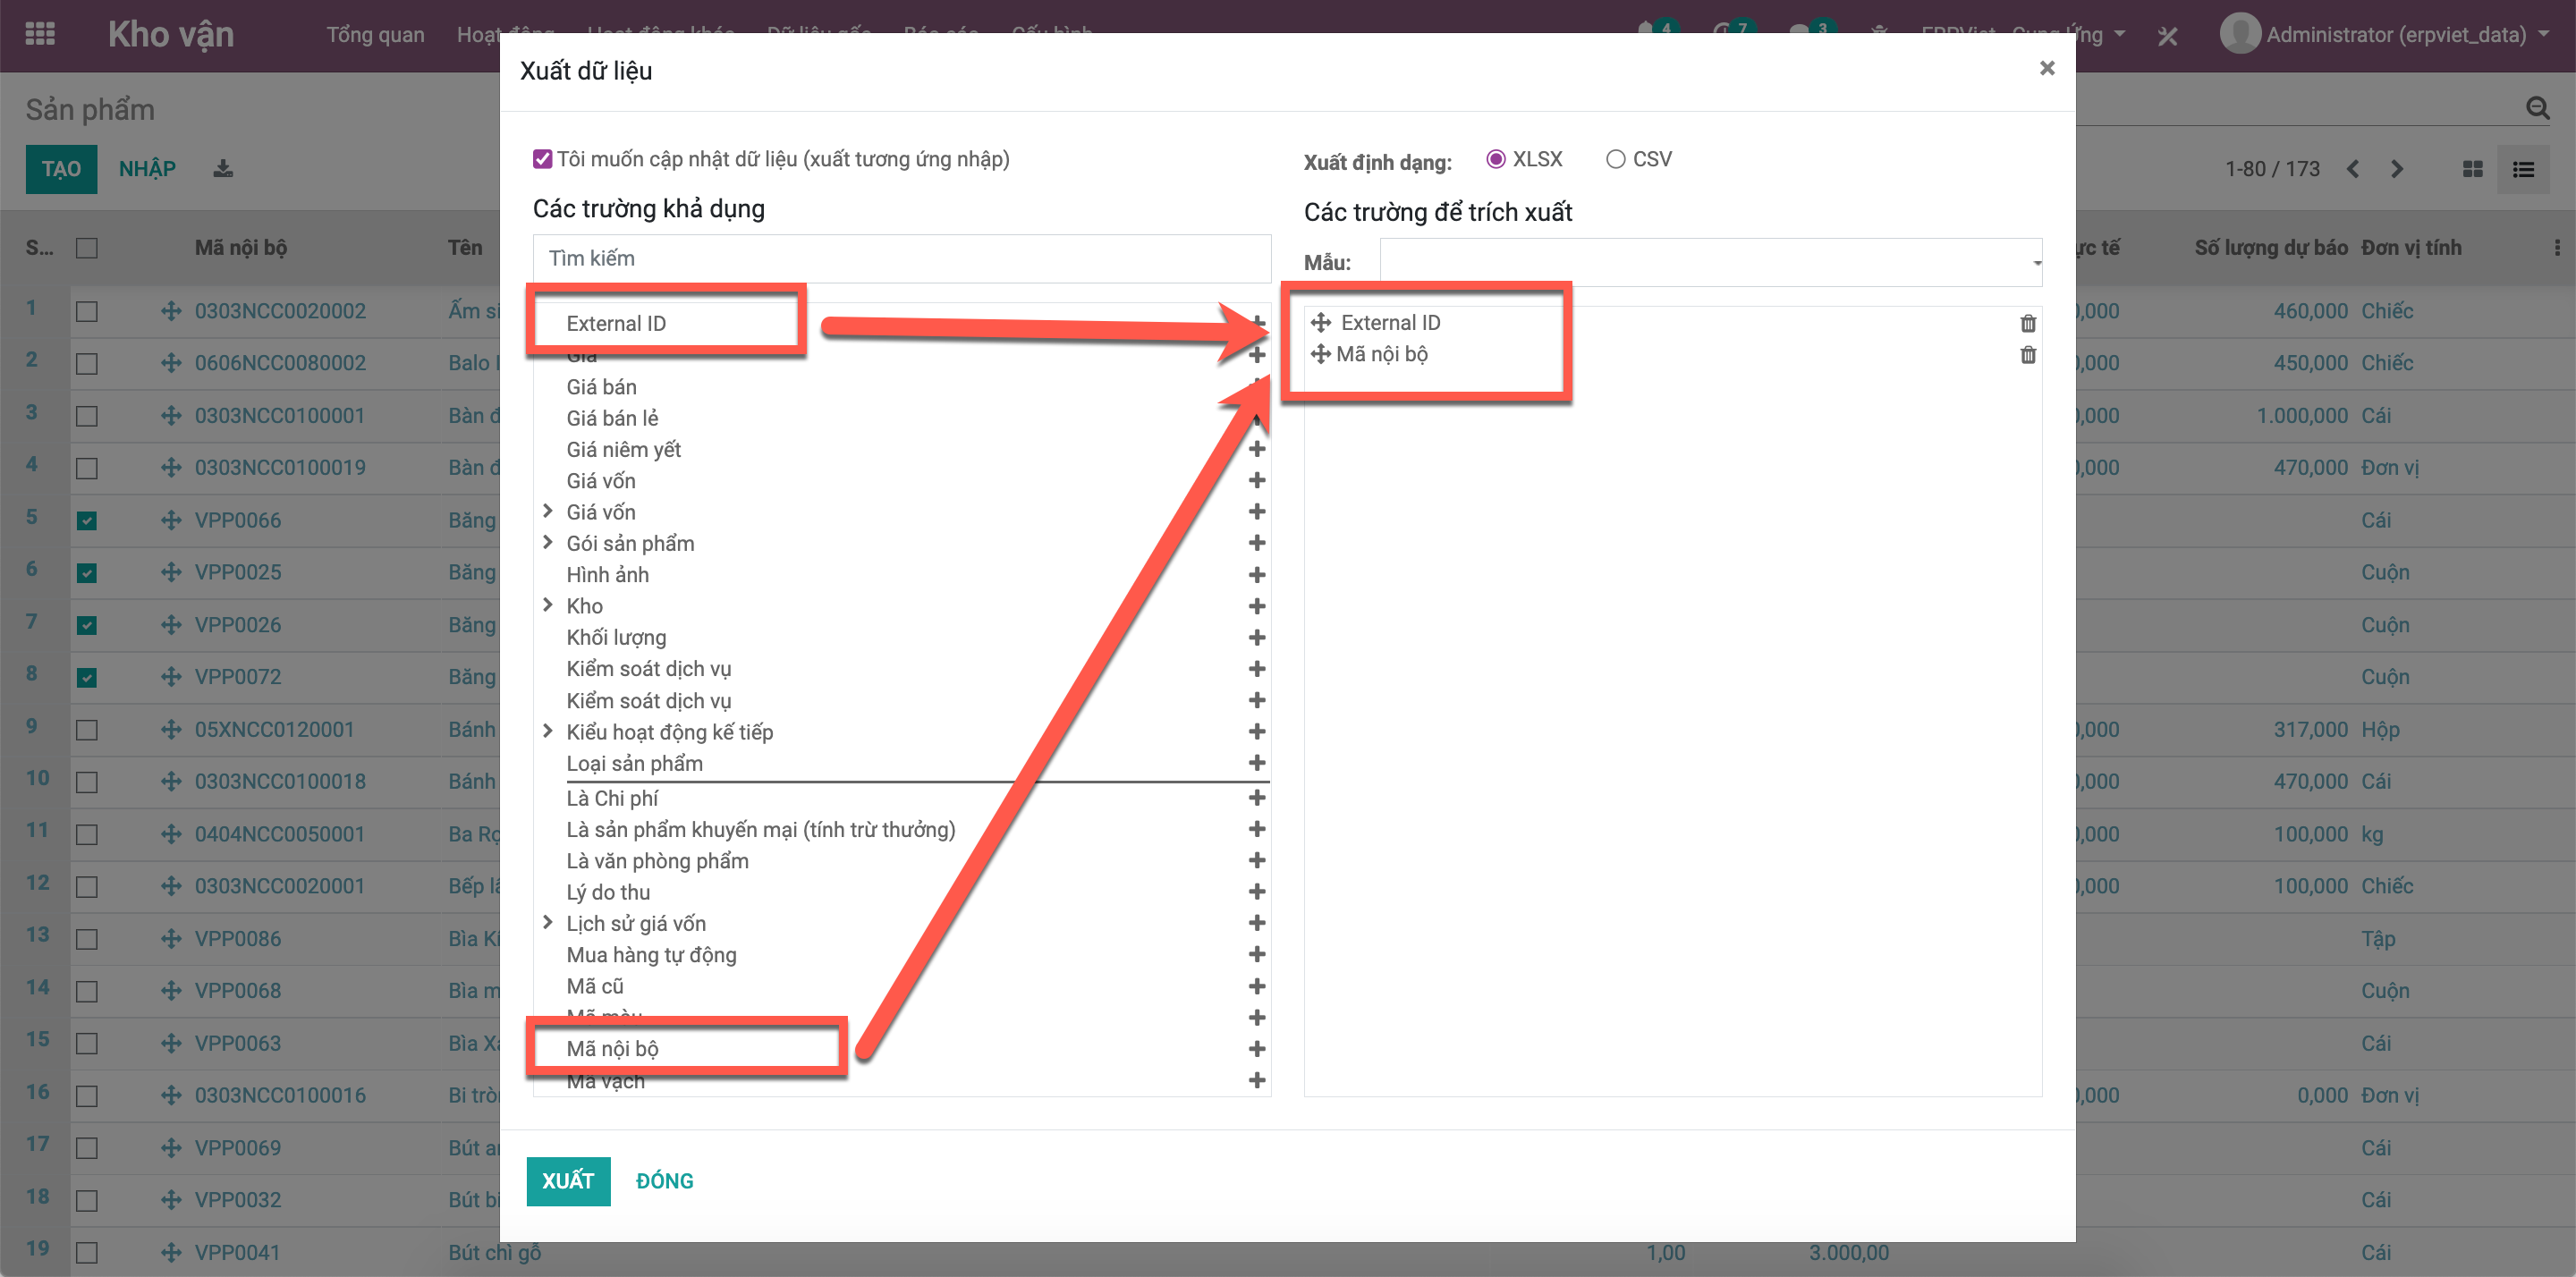Uncheck the update data import-compatible checkbox
This screenshot has width=2576, height=1277.
543,159
